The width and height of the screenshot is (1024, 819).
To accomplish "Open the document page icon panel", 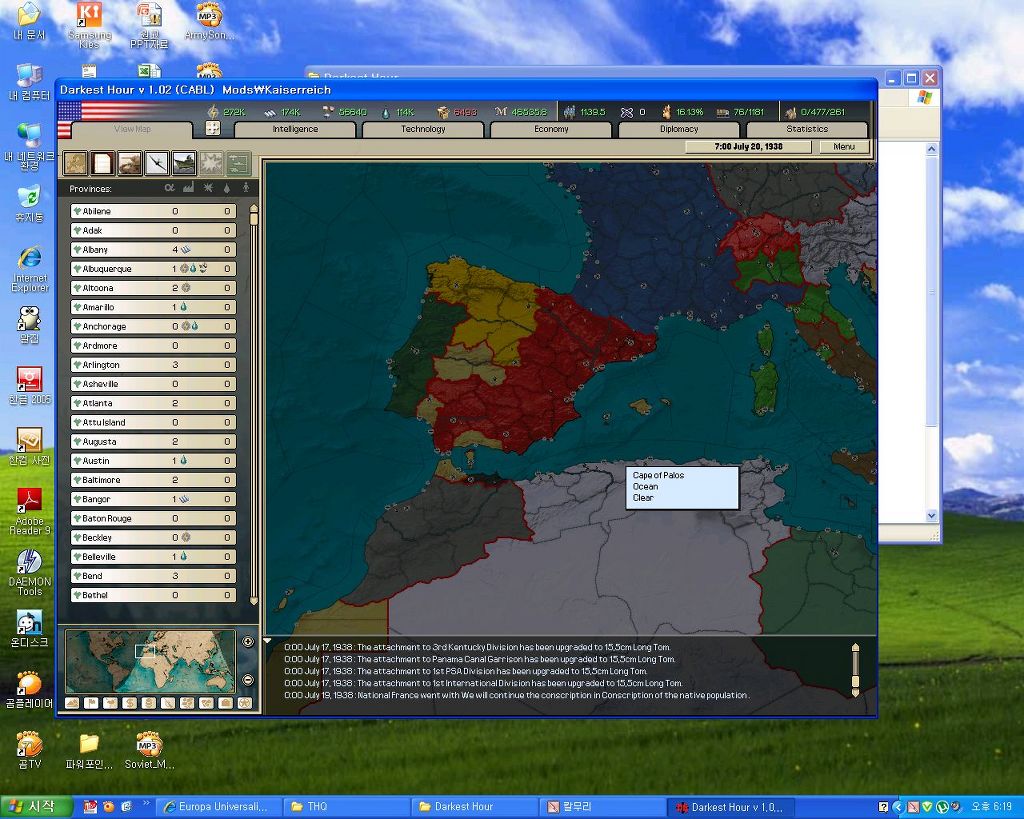I will [103, 163].
